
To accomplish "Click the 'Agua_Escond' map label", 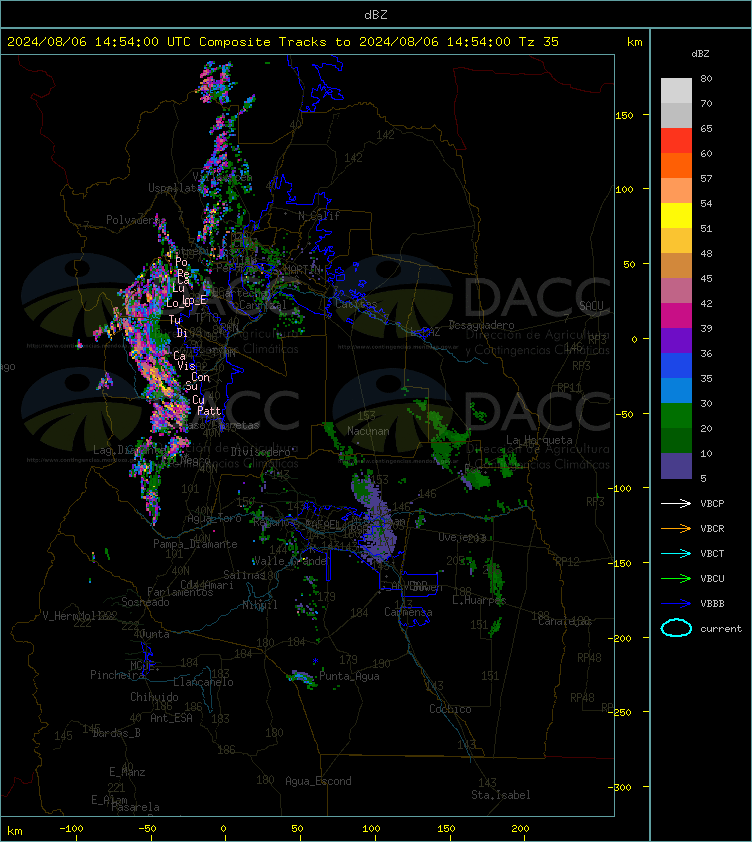I will (x=318, y=781).
